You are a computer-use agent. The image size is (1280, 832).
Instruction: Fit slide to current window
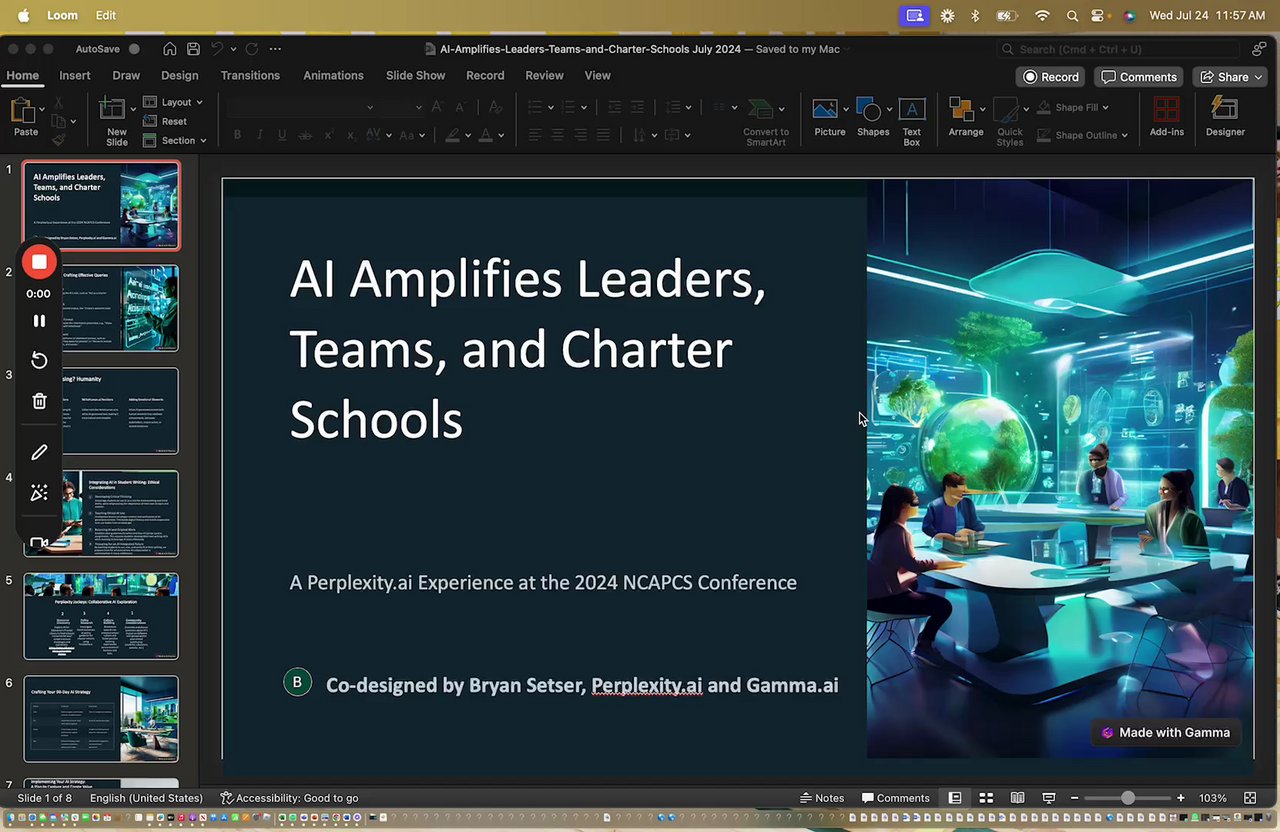click(x=1250, y=798)
